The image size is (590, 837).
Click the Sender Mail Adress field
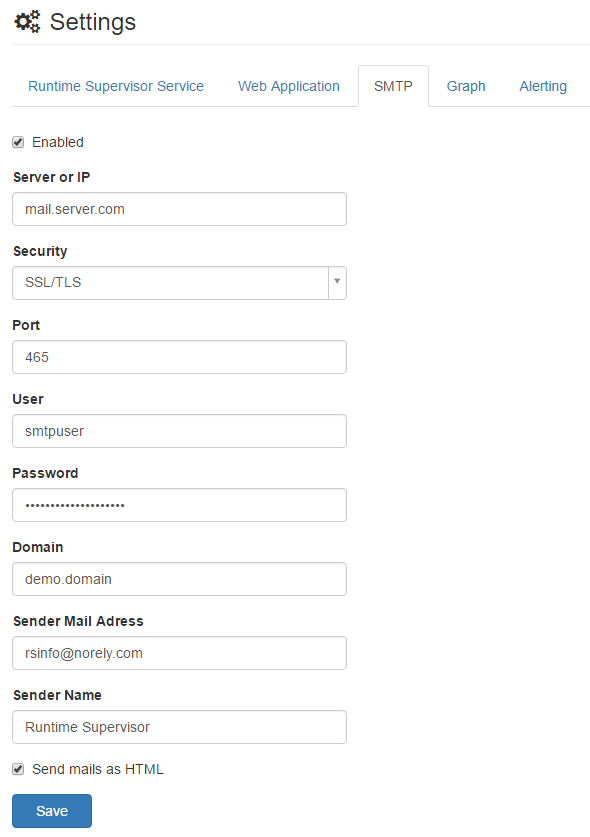[x=179, y=653]
